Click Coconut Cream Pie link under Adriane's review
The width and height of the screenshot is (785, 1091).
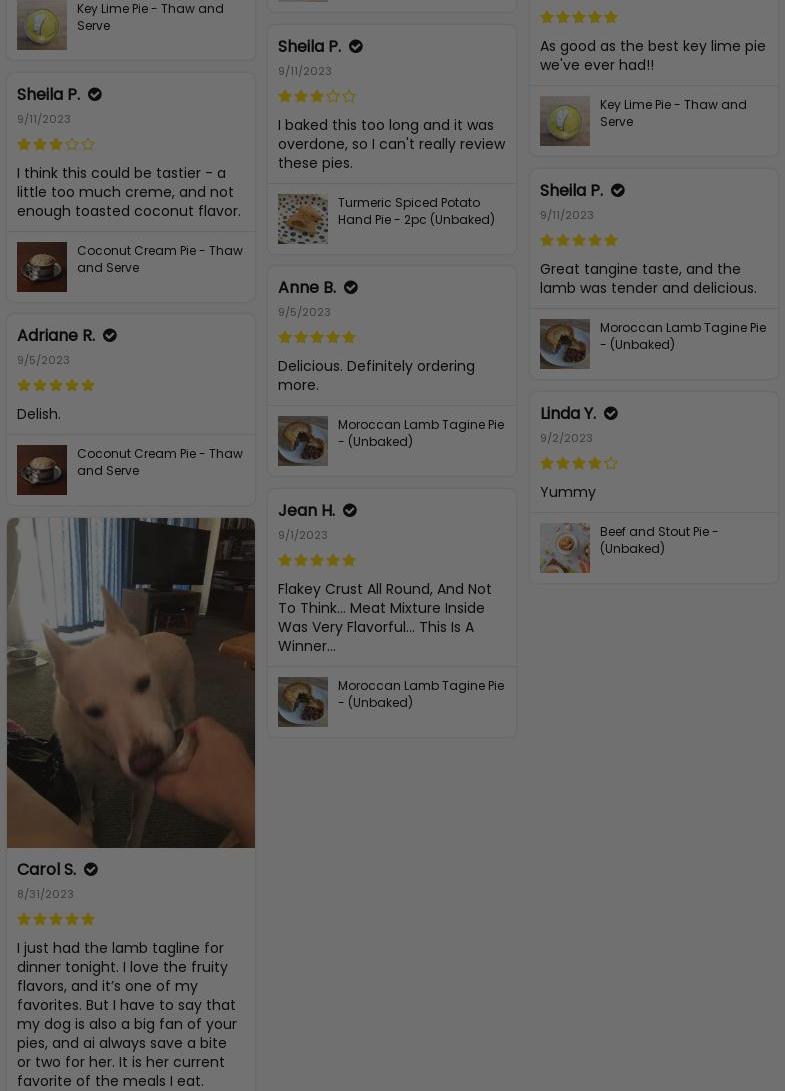(x=159, y=462)
